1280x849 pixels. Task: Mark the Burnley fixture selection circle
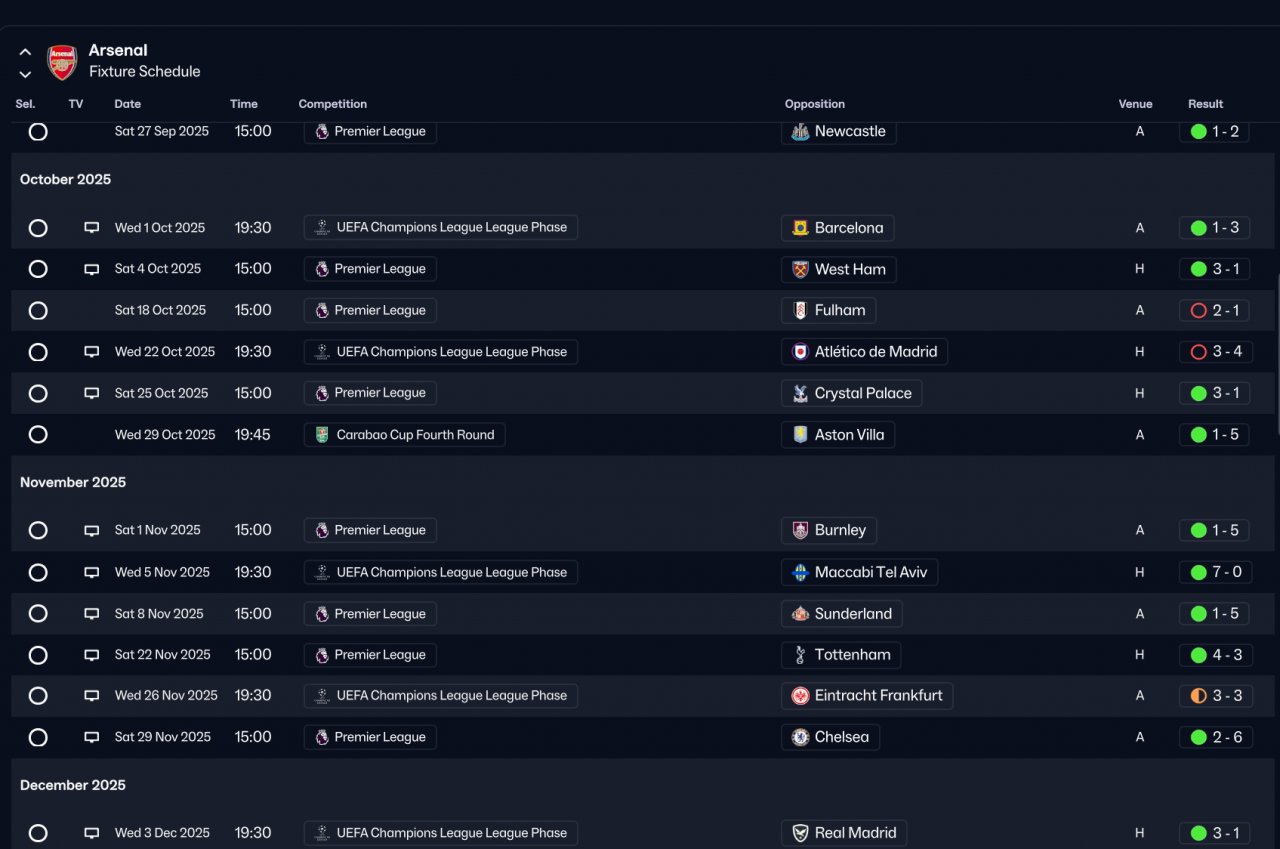38,530
